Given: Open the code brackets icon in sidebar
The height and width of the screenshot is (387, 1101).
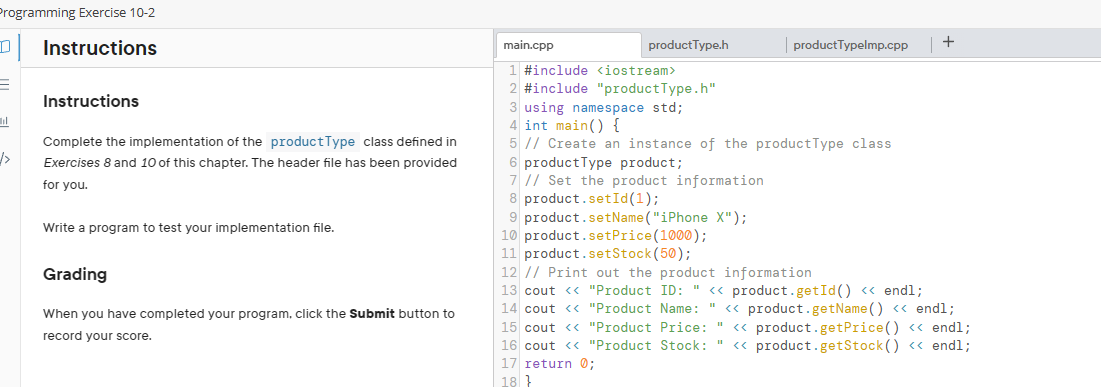Looking at the screenshot, I should [4, 159].
